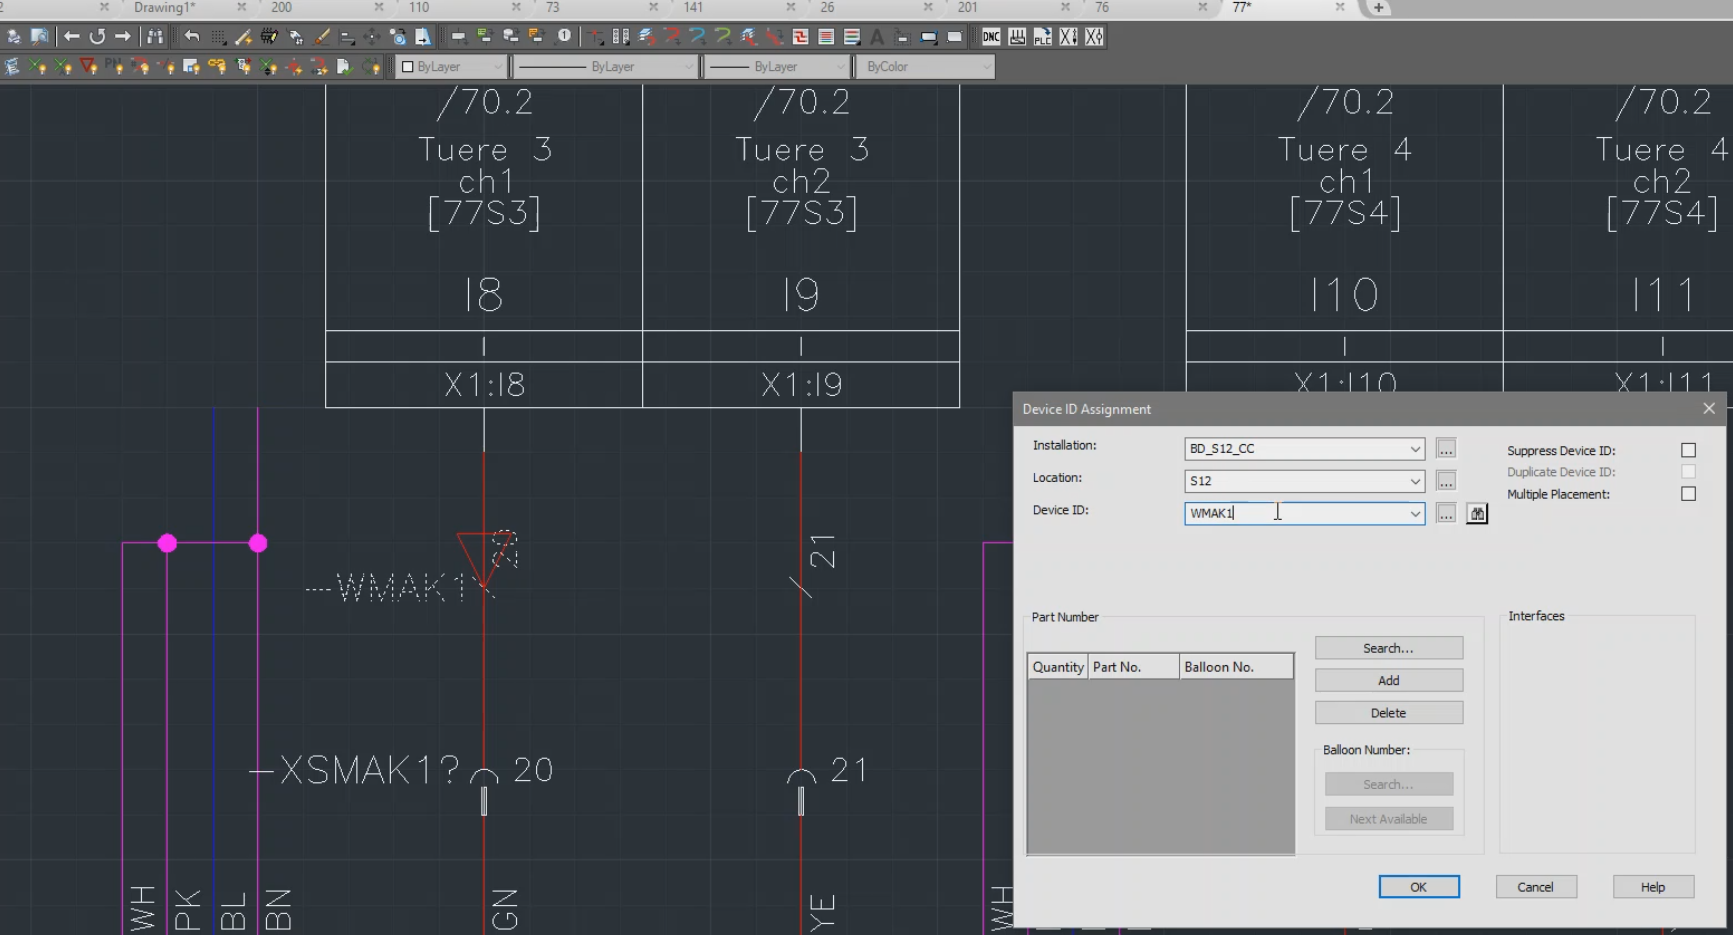This screenshot has width=1733, height=935.
Task: Click the red curved wire arrow icon
Action: (x=673, y=36)
